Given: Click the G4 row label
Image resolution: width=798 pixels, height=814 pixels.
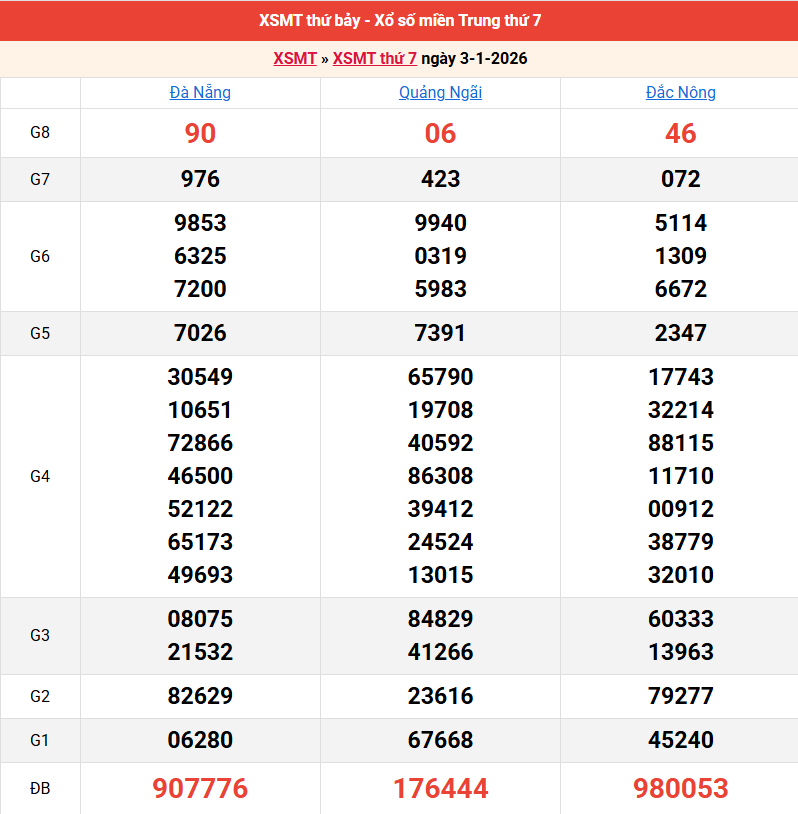Looking at the screenshot, I should (x=40, y=476).
